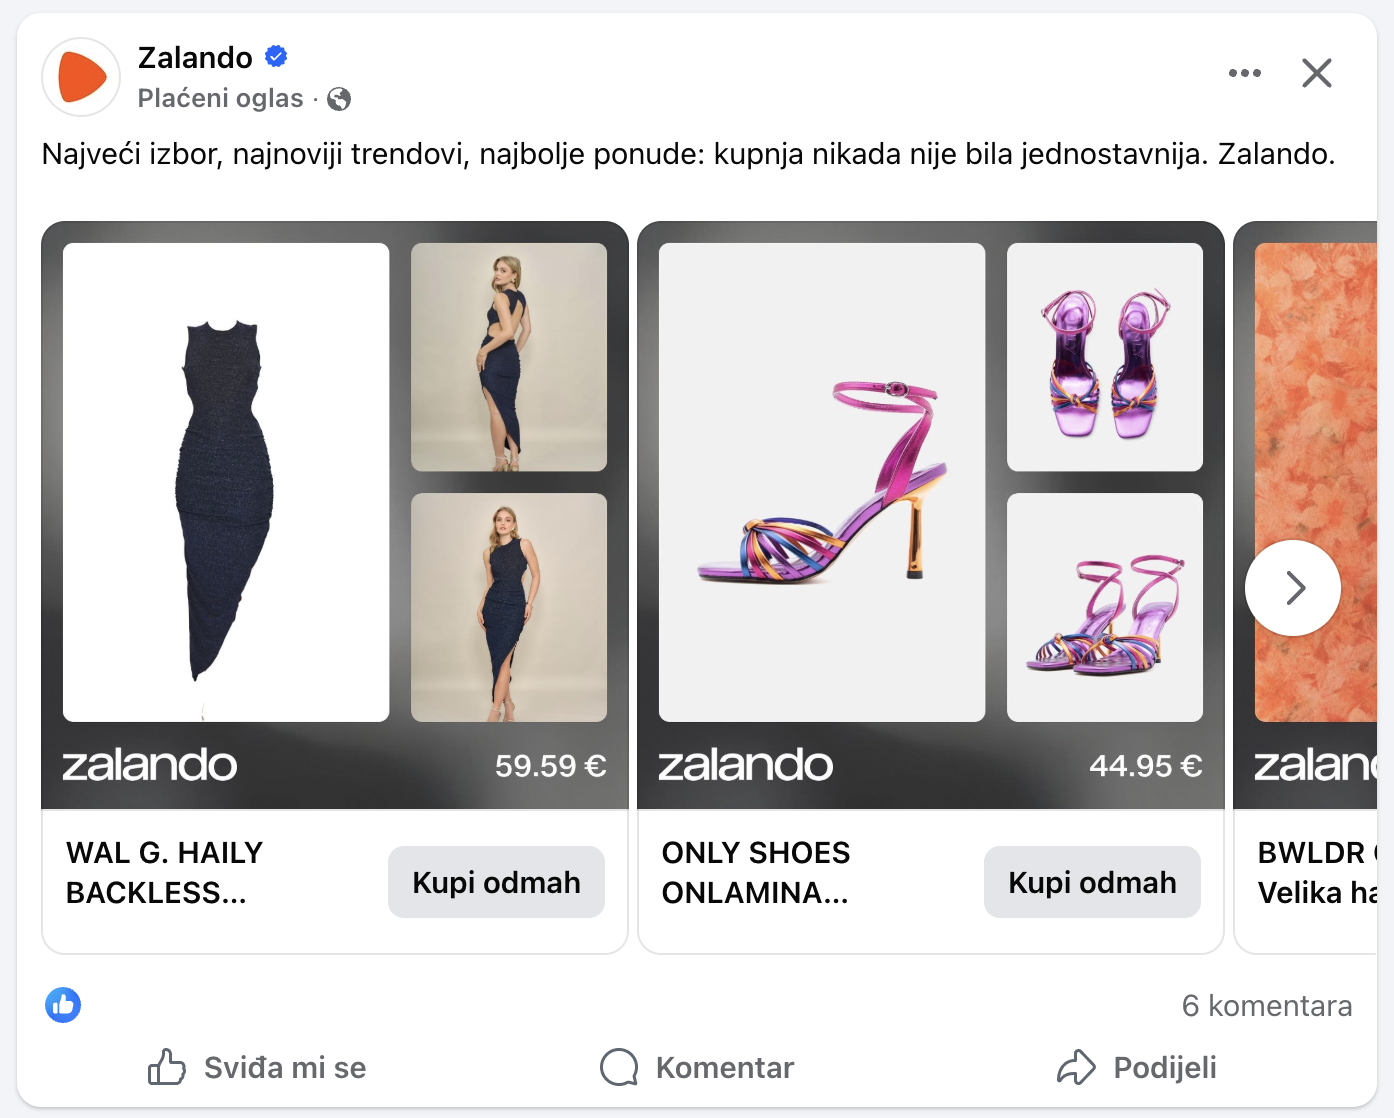Open the three-dot post options menu
Image resolution: width=1394 pixels, height=1118 pixels.
click(x=1244, y=73)
